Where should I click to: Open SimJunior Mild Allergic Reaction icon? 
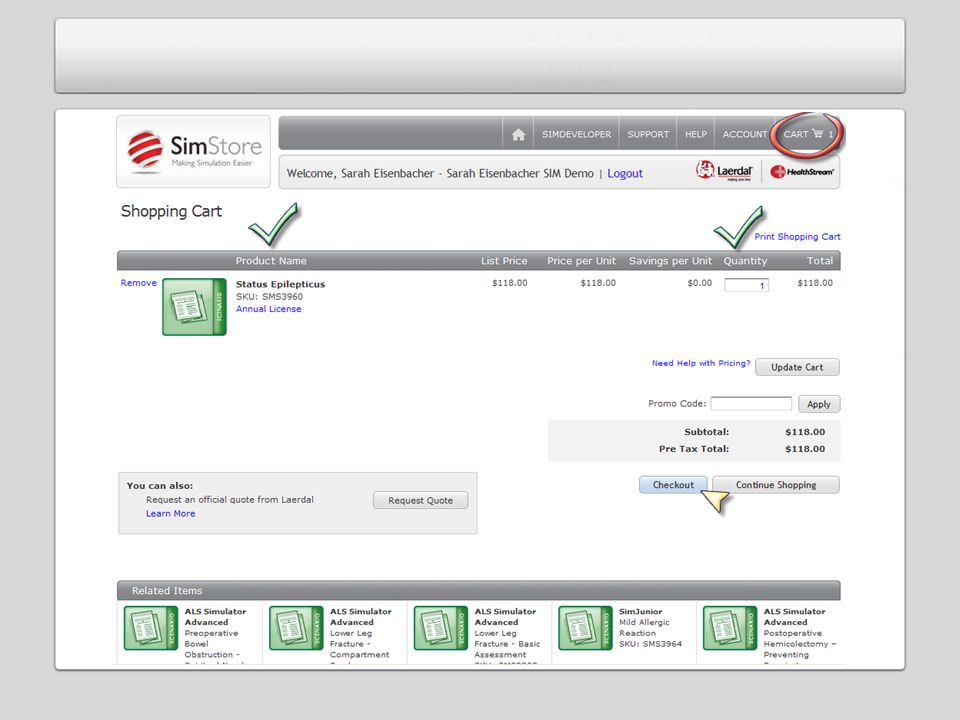coord(585,628)
